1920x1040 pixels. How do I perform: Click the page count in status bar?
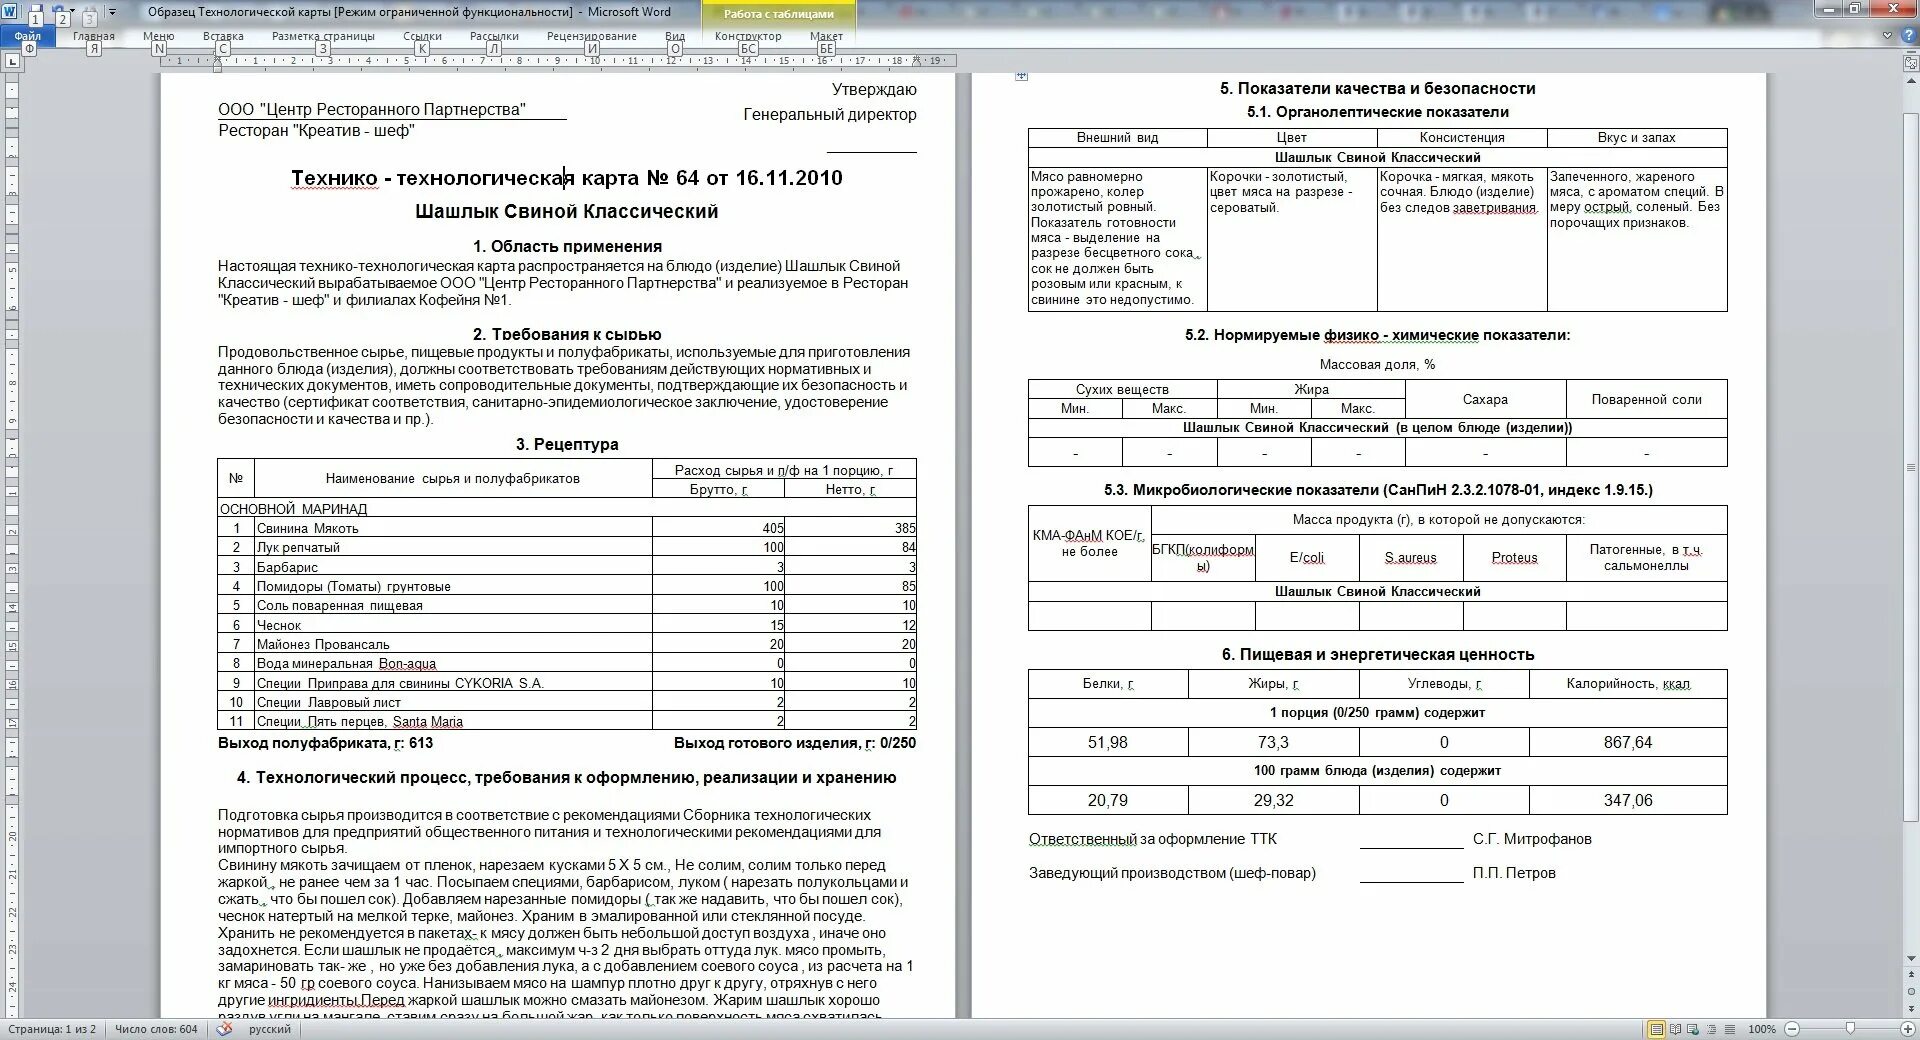(x=52, y=1029)
